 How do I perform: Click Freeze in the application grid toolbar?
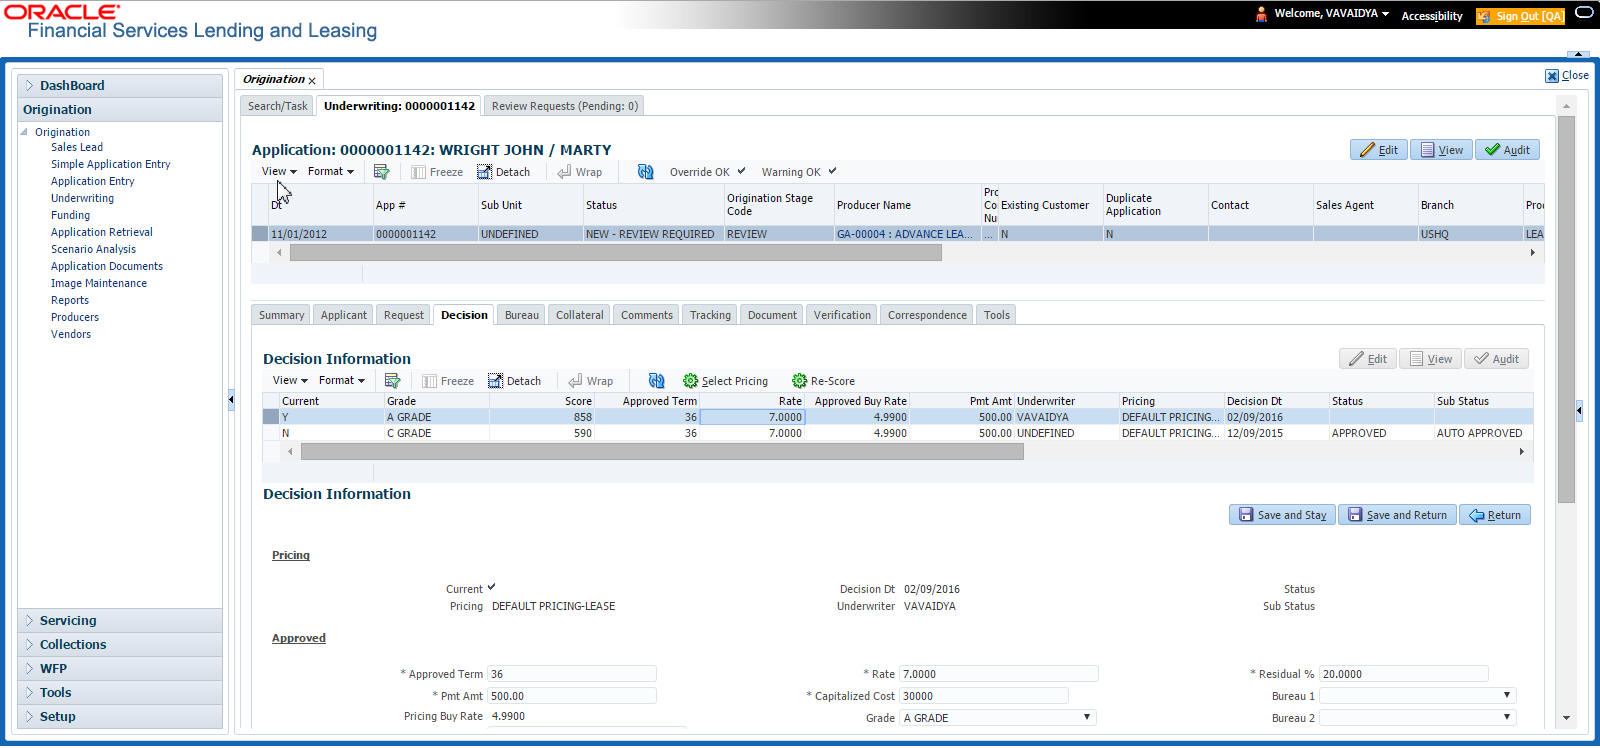437,172
